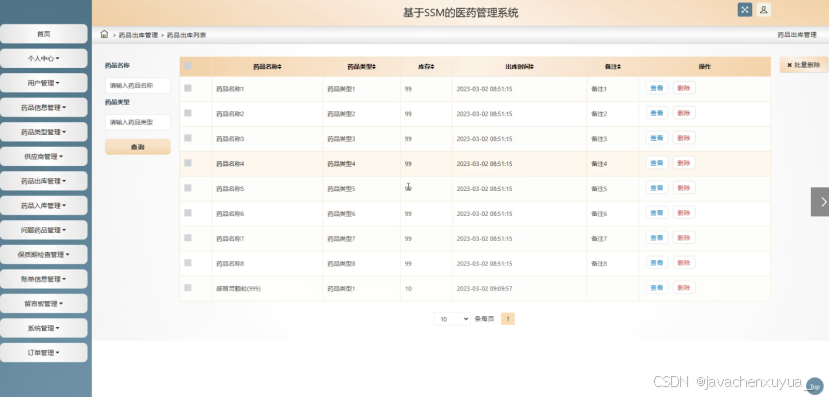
Task: Check the row for 药品名称1
Action: tap(188, 88)
